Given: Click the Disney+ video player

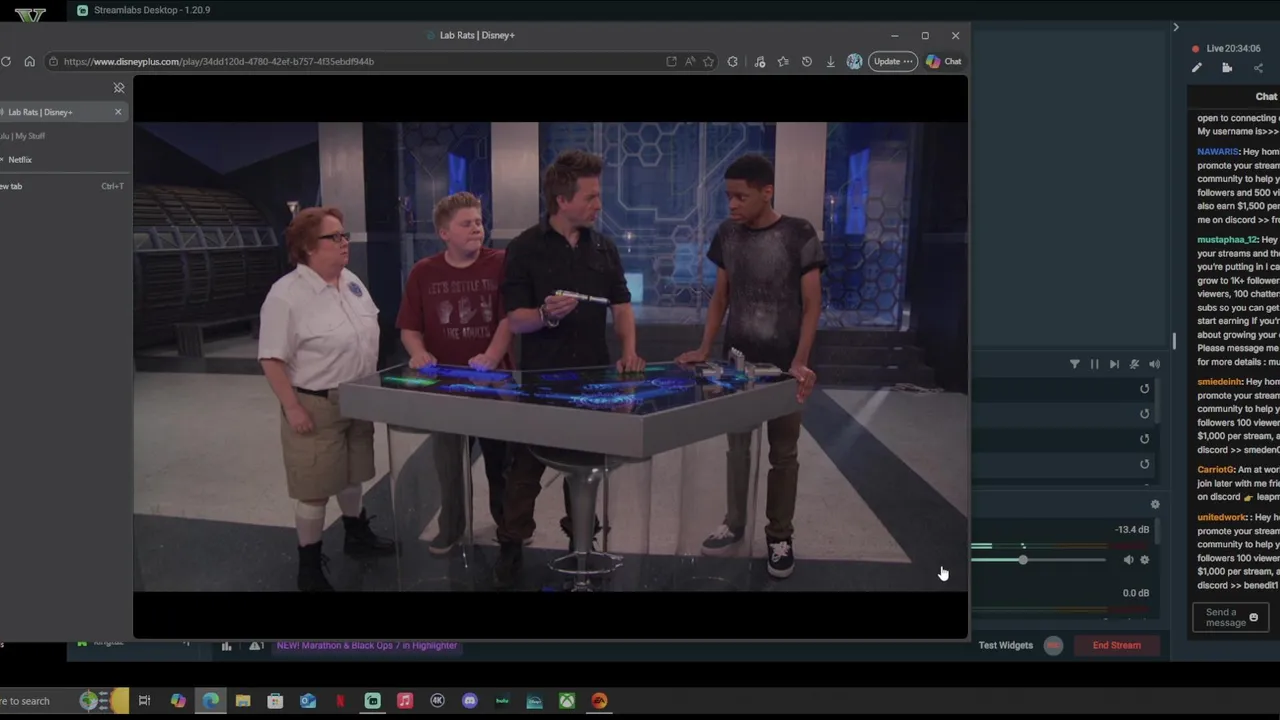Looking at the screenshot, I should [x=550, y=357].
